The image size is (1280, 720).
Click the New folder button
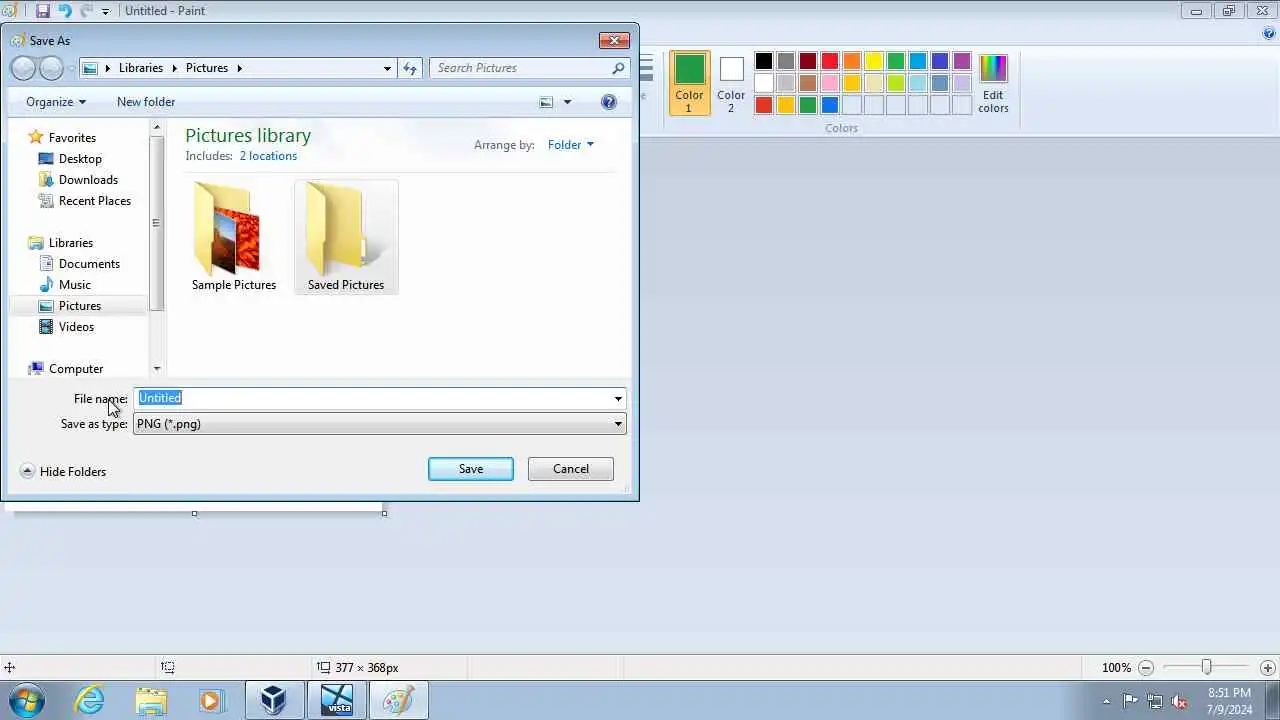click(146, 102)
